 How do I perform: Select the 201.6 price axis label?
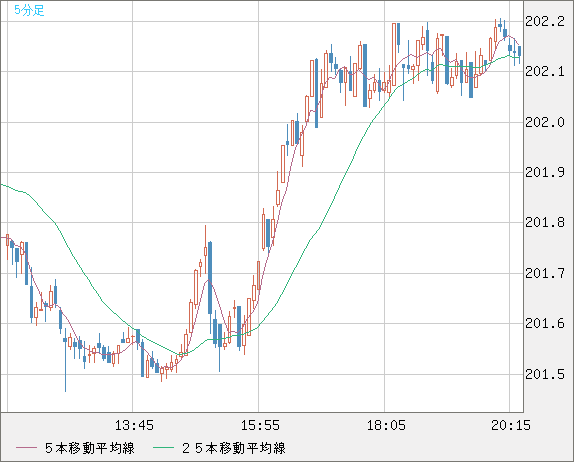[x=545, y=323]
